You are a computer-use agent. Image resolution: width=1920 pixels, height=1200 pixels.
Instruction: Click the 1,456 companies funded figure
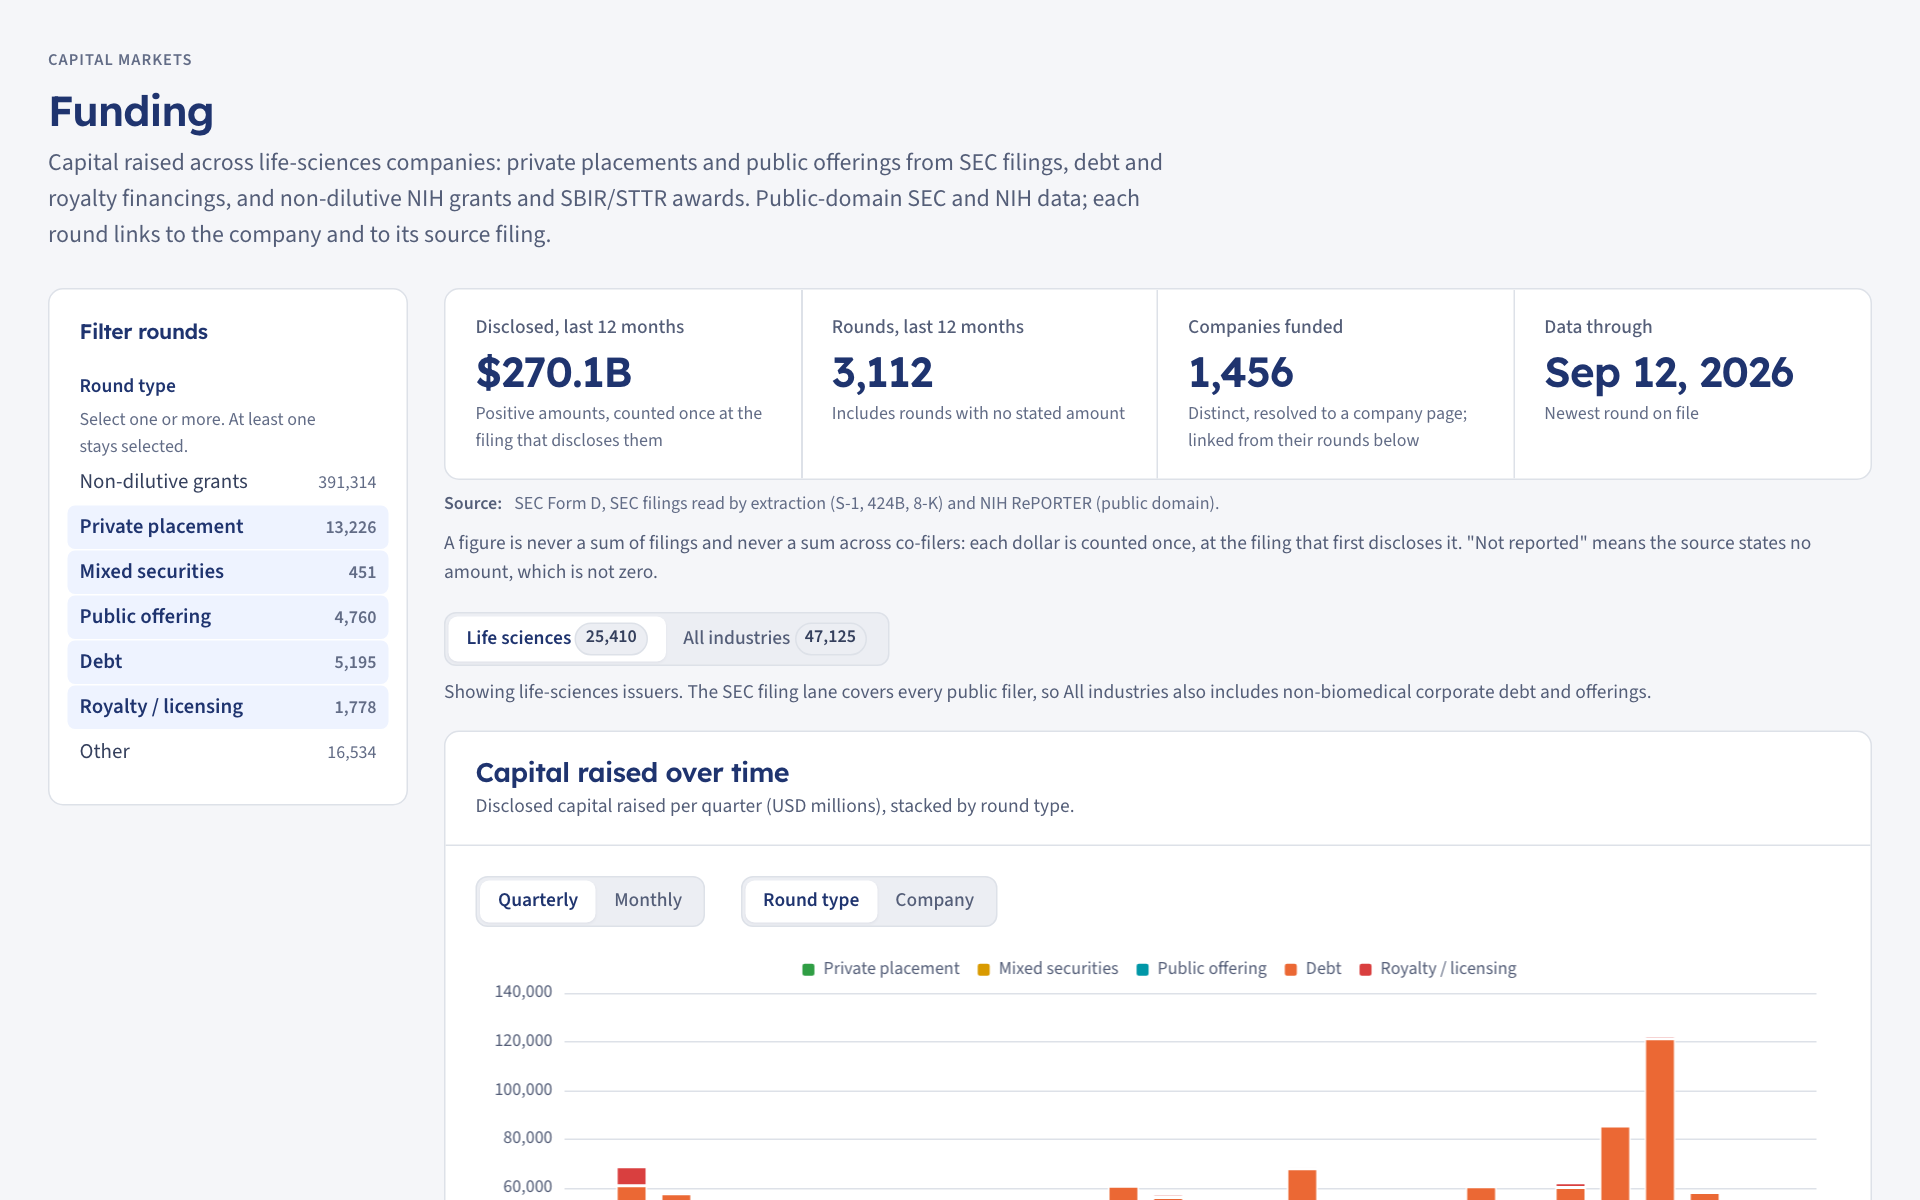pos(1241,373)
